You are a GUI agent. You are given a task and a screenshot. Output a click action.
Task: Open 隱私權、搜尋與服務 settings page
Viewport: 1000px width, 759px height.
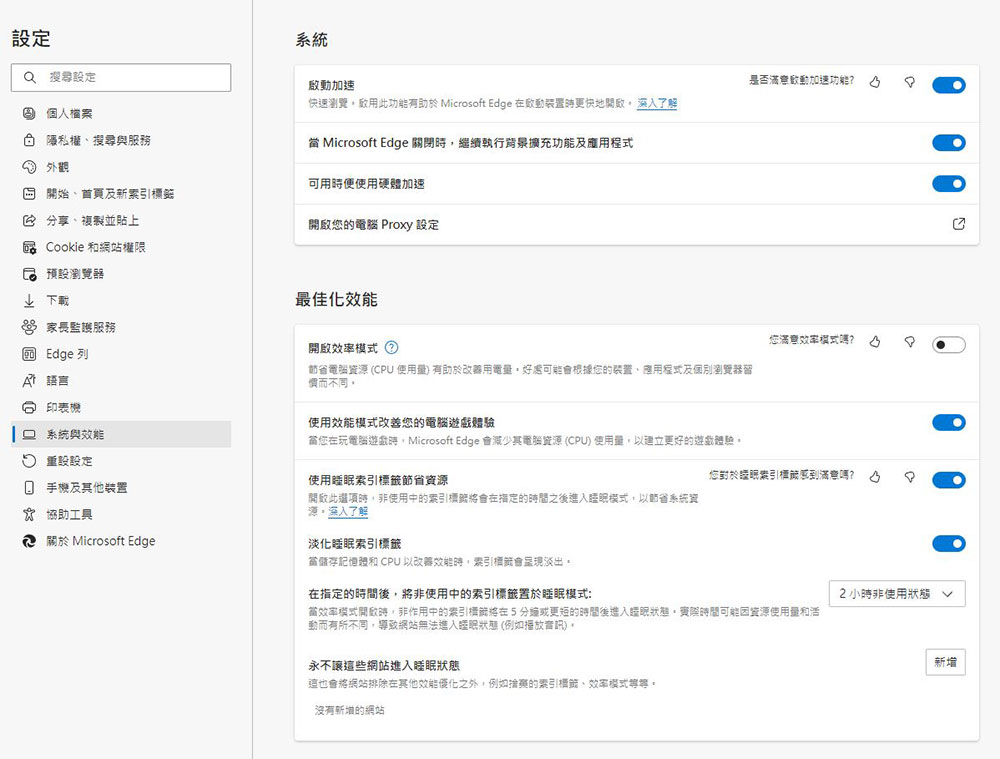(x=98, y=140)
